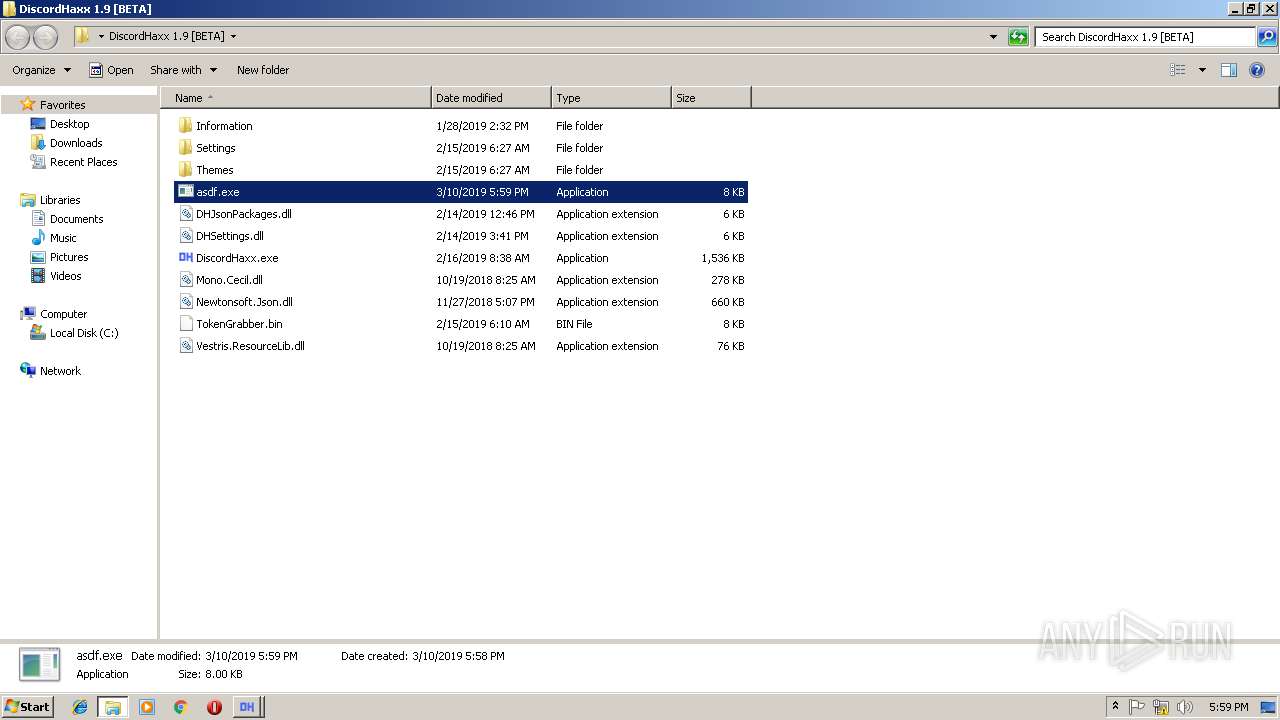Open Windows Media Player from taskbar
This screenshot has width=1280, height=720.
[147, 707]
